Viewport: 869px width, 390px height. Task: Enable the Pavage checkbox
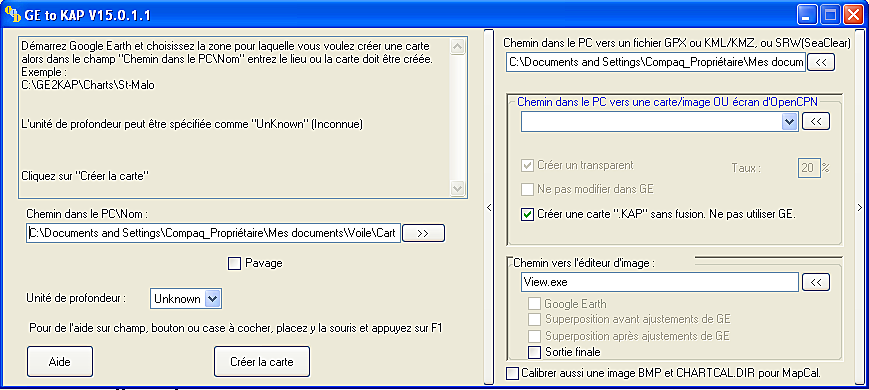tap(234, 264)
